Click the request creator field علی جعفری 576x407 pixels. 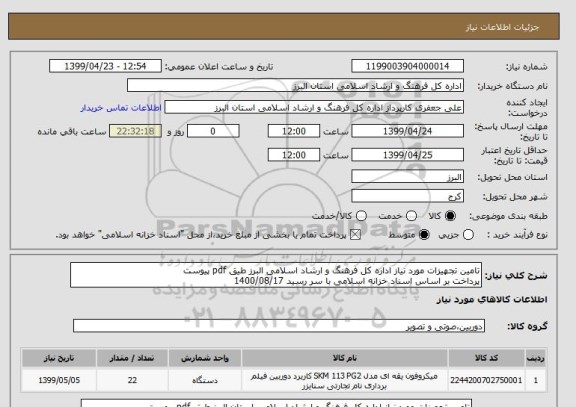click(314, 108)
